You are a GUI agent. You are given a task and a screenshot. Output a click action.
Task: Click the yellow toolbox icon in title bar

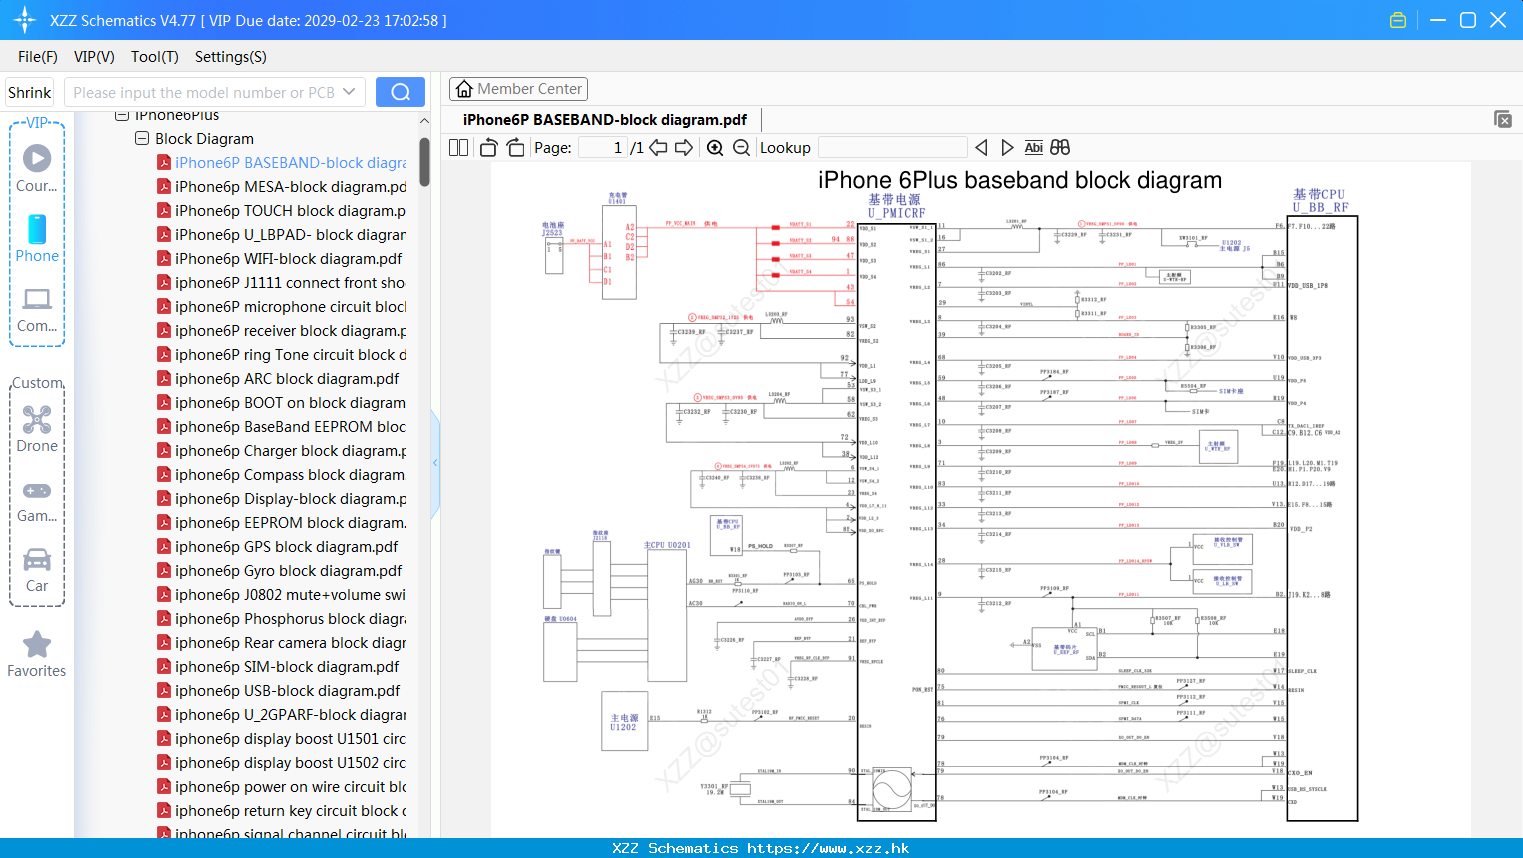(1398, 20)
